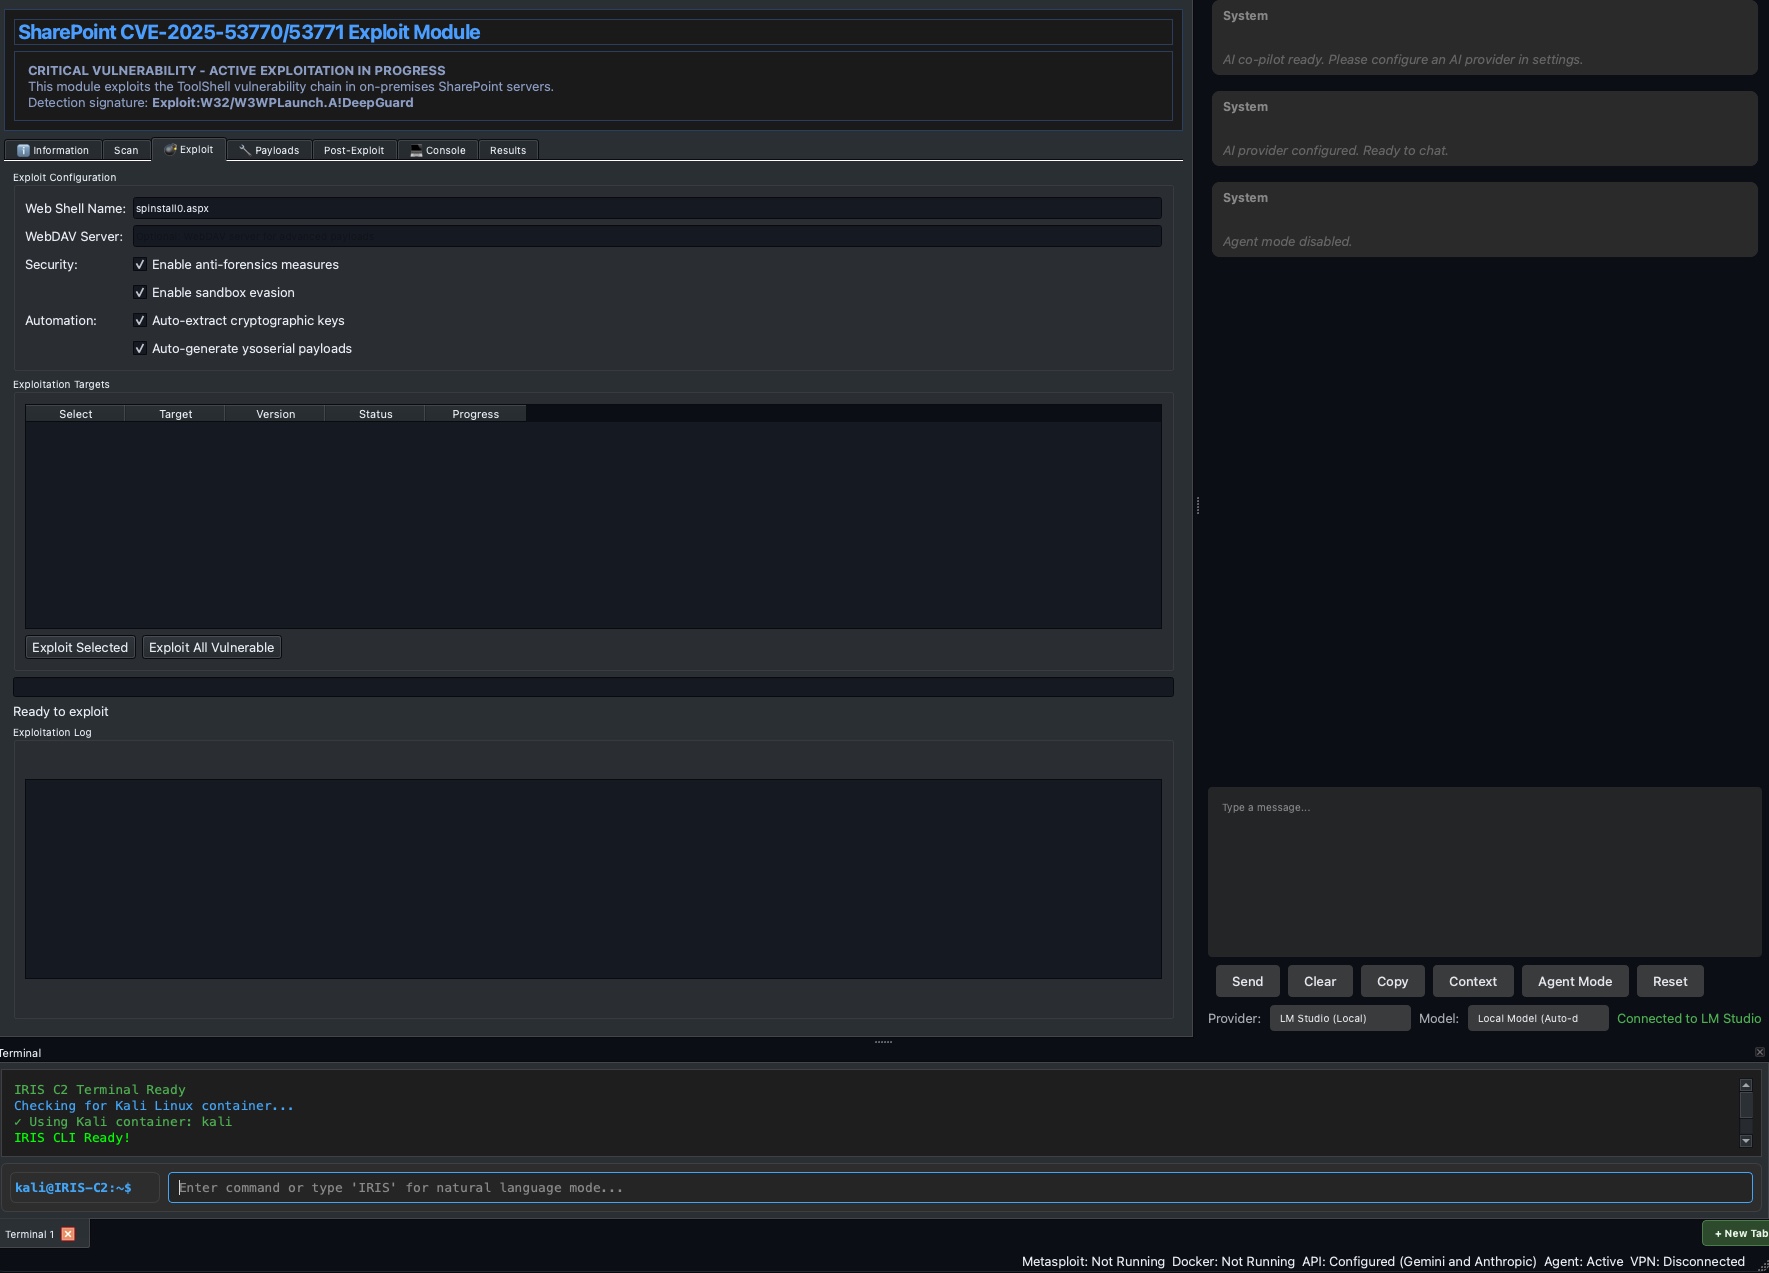Click the "Ready to exploit" status text
The width and height of the screenshot is (1769, 1273).
[x=60, y=712]
